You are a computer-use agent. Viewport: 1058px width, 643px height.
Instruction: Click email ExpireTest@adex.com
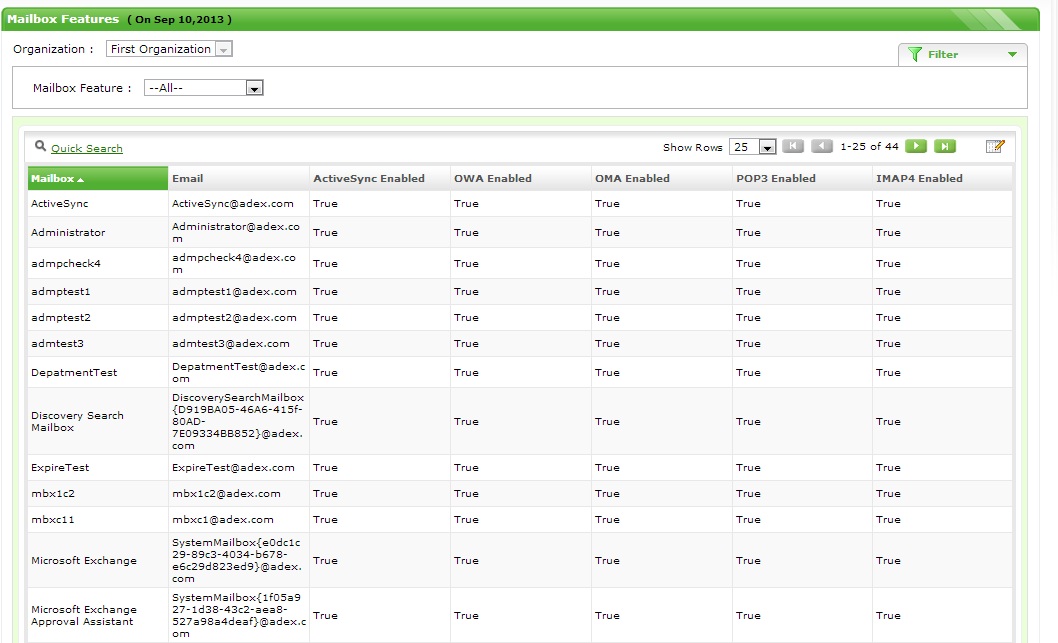[233, 468]
